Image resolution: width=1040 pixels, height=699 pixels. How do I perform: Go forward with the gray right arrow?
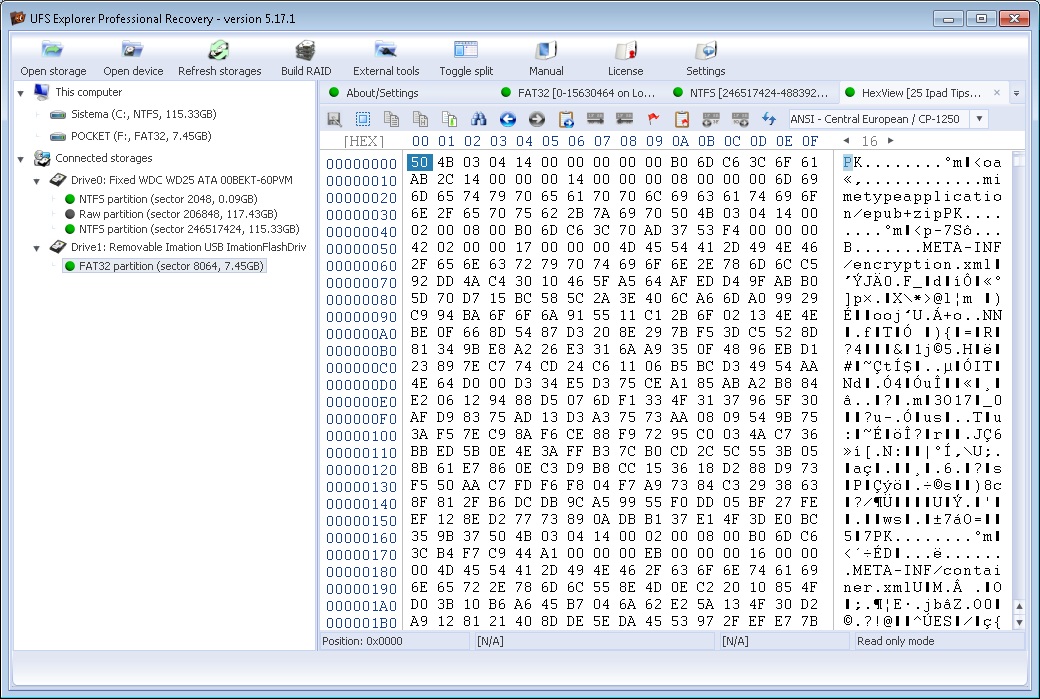point(537,119)
